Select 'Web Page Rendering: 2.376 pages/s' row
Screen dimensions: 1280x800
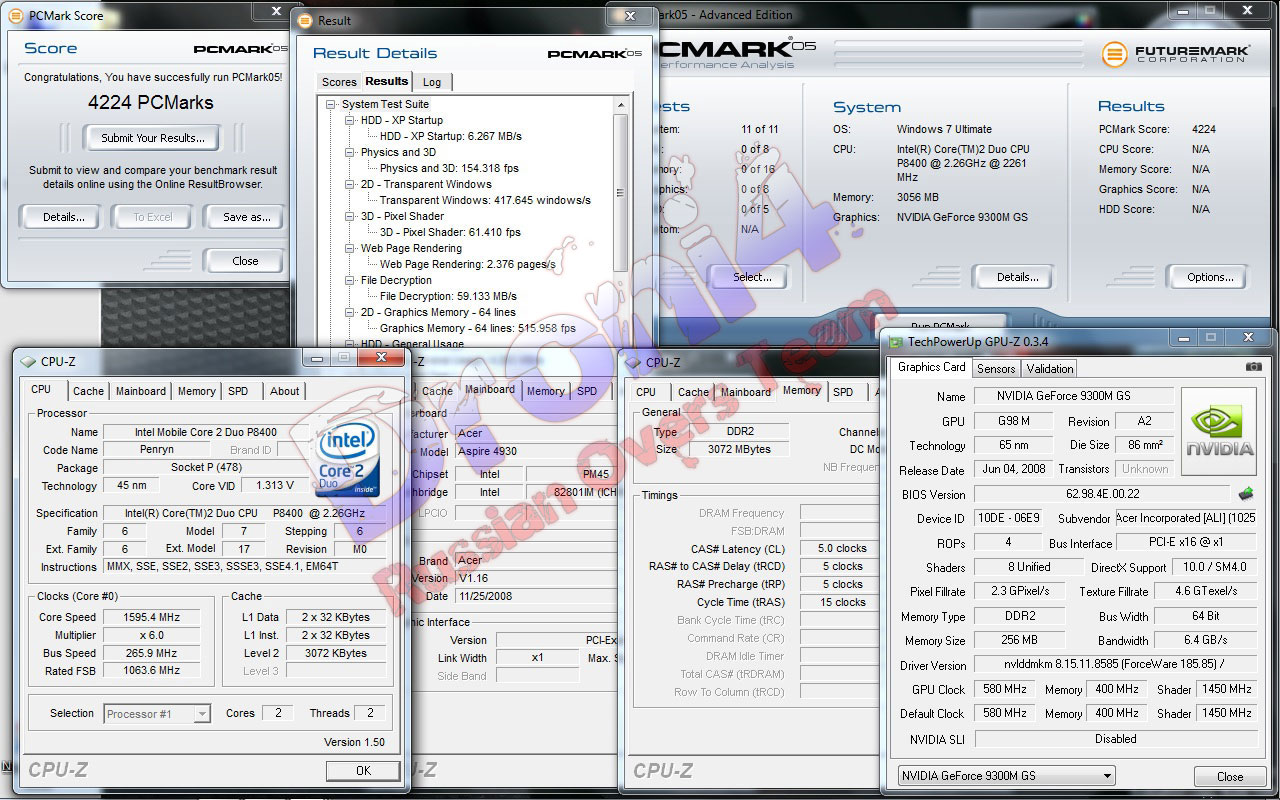[x=467, y=264]
